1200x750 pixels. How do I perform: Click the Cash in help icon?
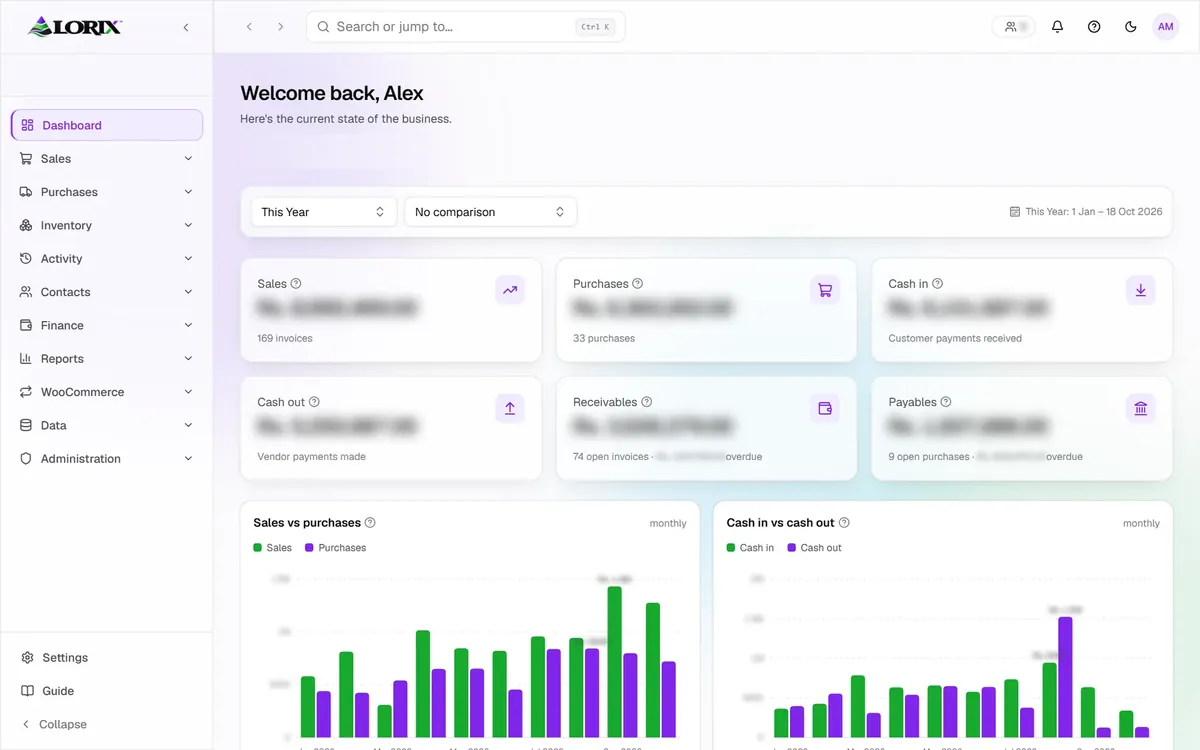(937, 284)
